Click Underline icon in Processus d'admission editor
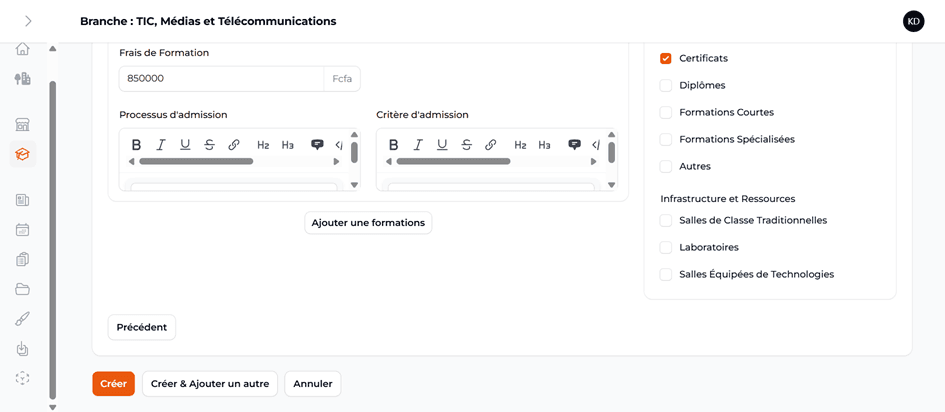 point(185,145)
